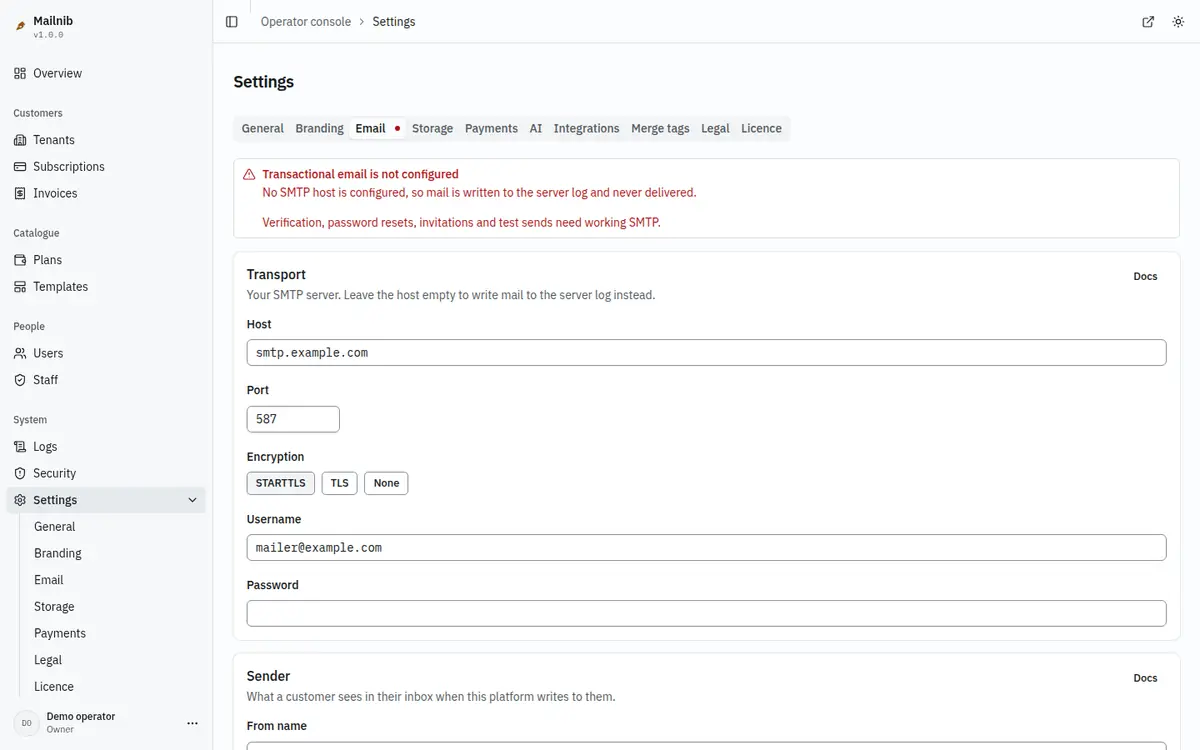Switch to the General settings tab
The image size is (1200, 750).
[x=263, y=128]
